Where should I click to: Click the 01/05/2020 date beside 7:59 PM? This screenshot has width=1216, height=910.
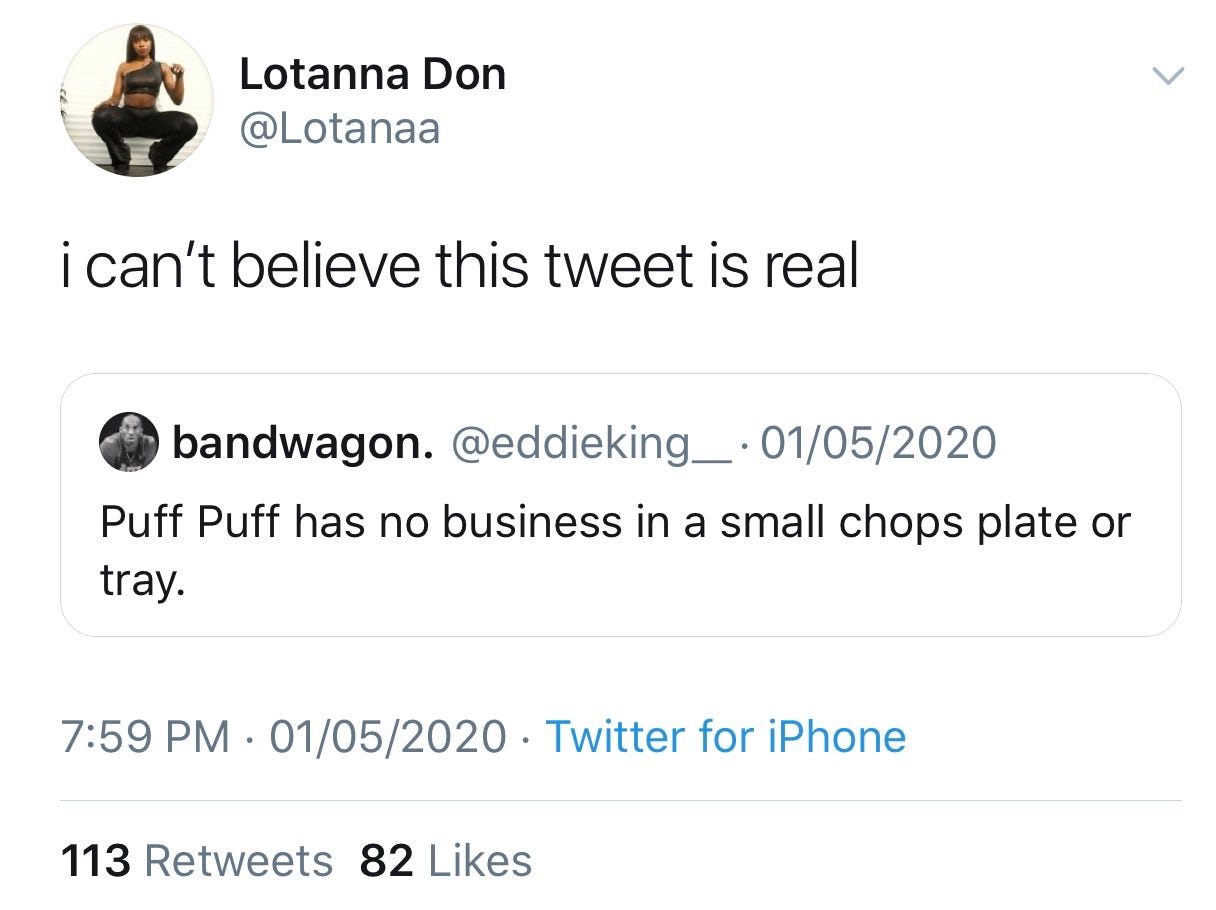point(388,737)
